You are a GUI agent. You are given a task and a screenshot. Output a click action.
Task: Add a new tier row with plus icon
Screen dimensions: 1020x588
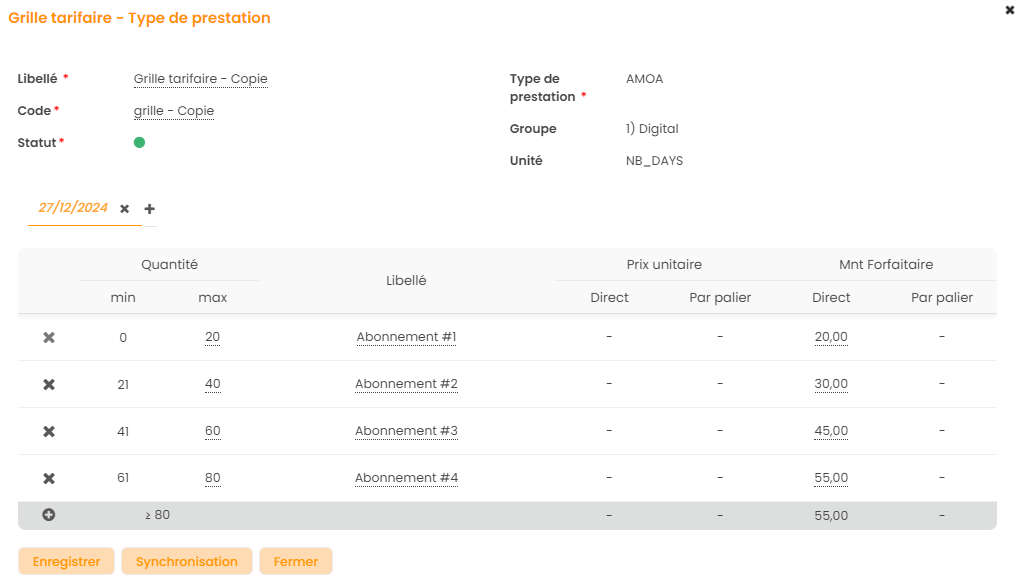pyautogui.click(x=49, y=515)
